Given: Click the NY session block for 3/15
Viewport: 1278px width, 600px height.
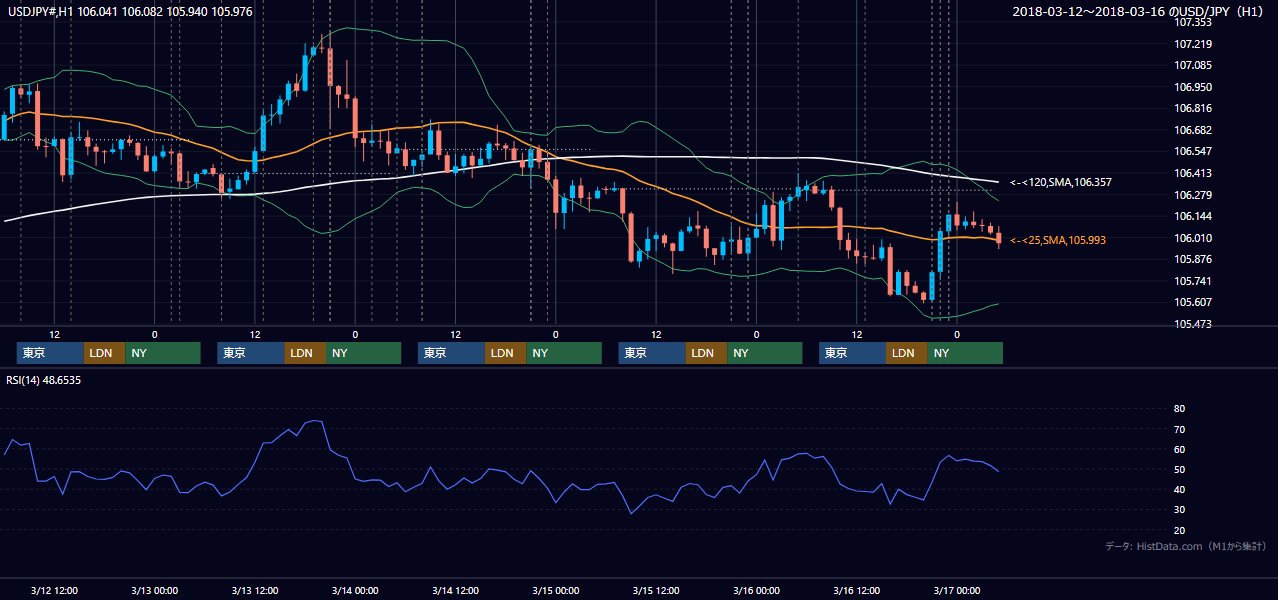Looking at the screenshot, I should 764,353.
